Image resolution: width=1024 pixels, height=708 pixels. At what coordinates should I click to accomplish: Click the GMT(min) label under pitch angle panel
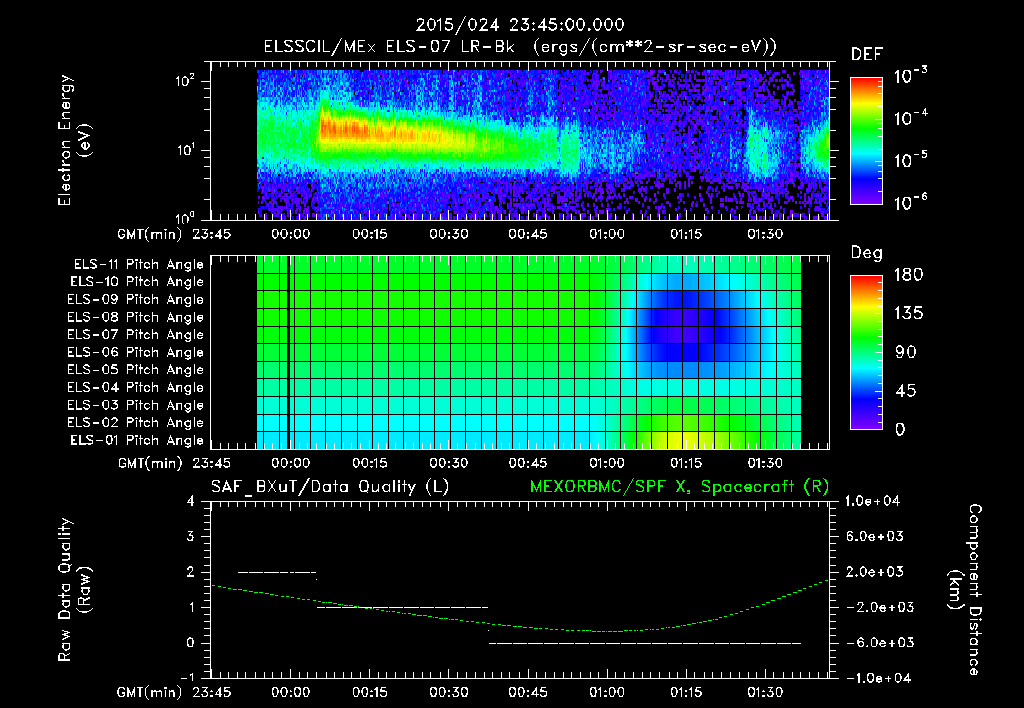tap(150, 463)
